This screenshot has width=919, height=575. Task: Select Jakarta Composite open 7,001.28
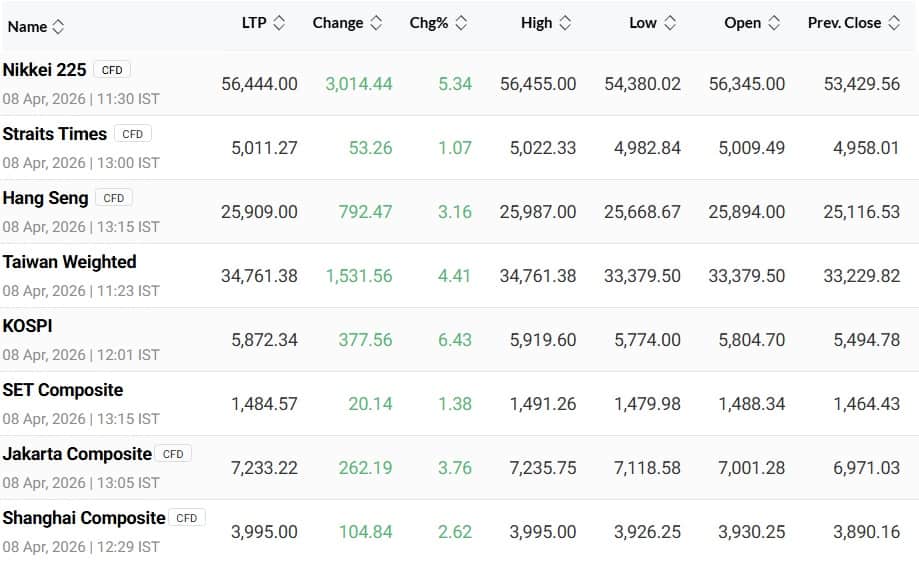pos(752,468)
